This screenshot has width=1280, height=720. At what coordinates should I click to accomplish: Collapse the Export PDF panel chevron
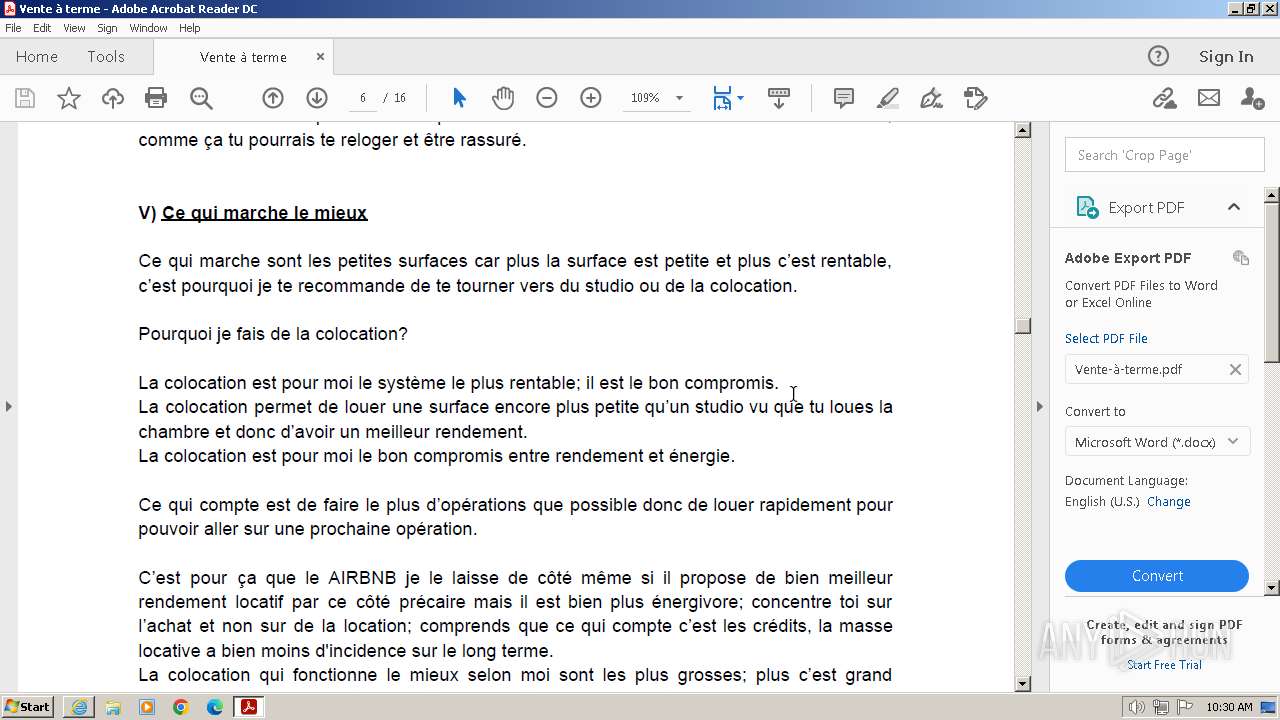coord(1234,207)
